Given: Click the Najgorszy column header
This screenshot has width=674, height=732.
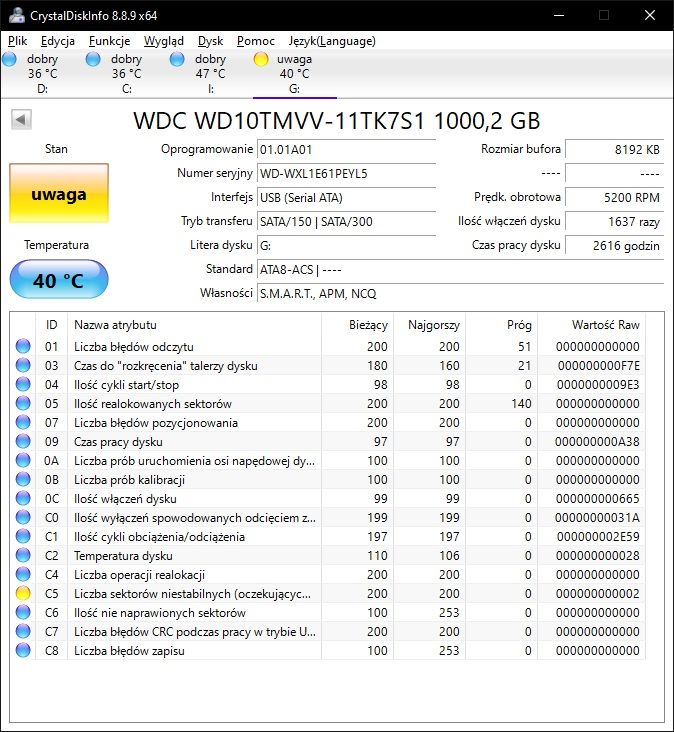Looking at the screenshot, I should (x=429, y=325).
